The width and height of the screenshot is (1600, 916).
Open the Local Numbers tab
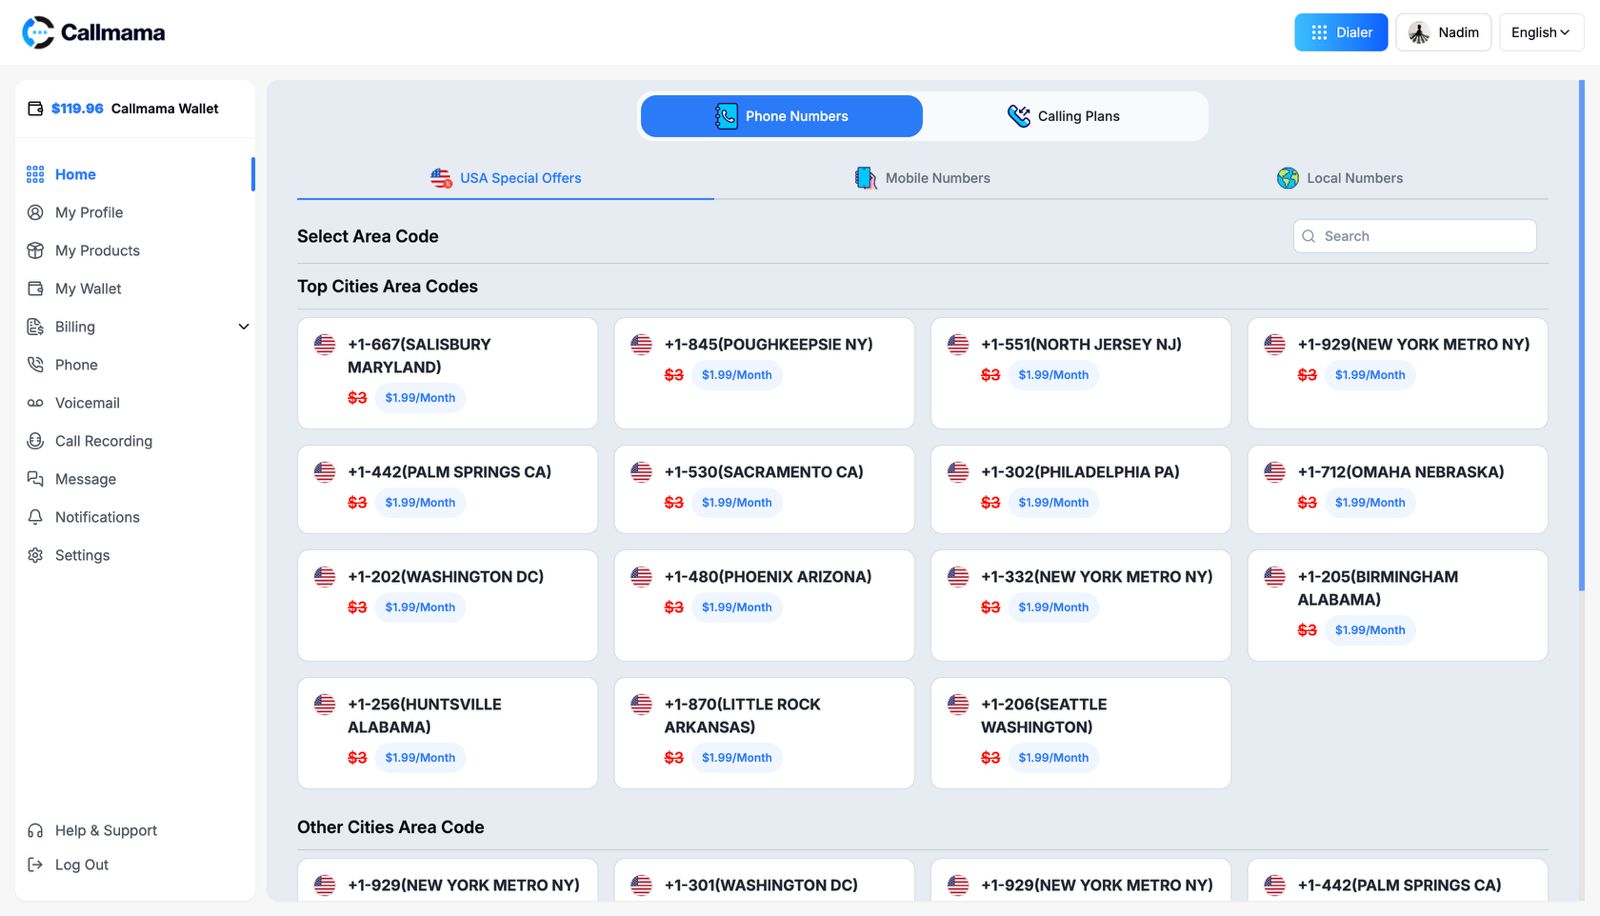[1339, 178]
